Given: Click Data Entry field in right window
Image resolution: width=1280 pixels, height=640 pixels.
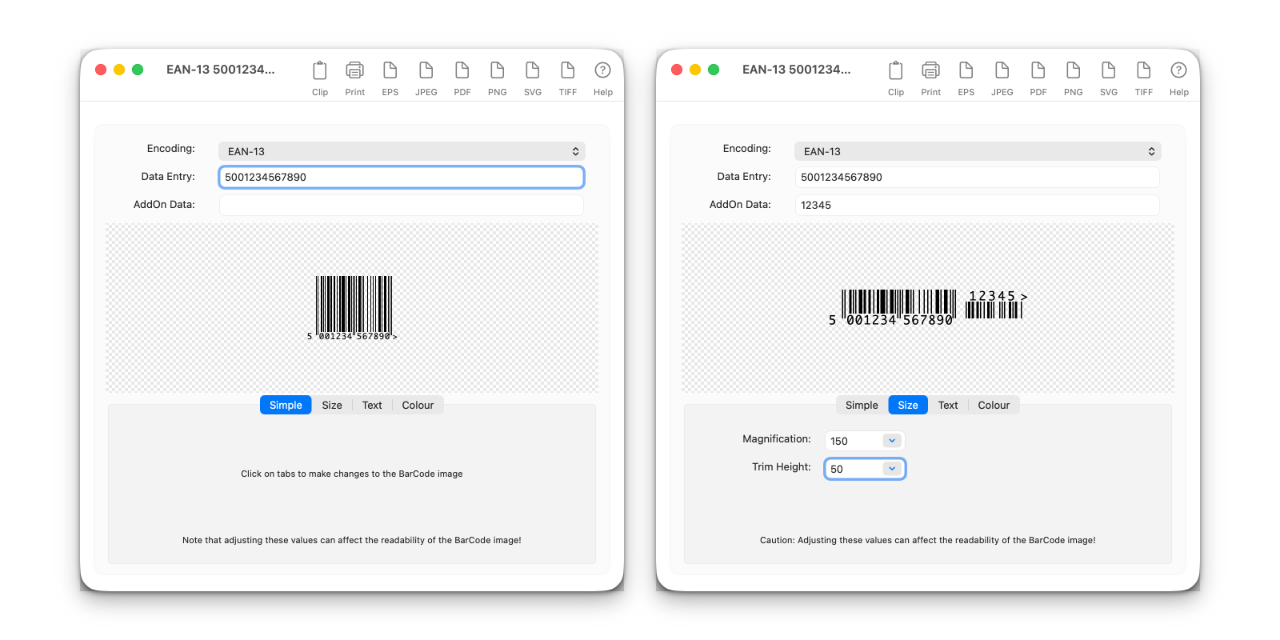Looking at the screenshot, I should click(x=977, y=177).
